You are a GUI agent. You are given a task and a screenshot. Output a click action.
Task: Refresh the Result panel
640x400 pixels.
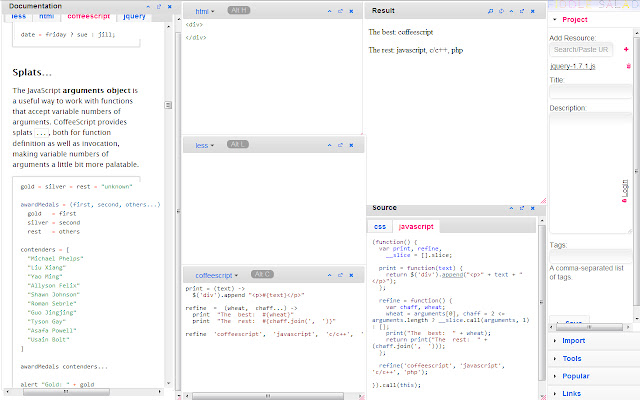[501, 11]
